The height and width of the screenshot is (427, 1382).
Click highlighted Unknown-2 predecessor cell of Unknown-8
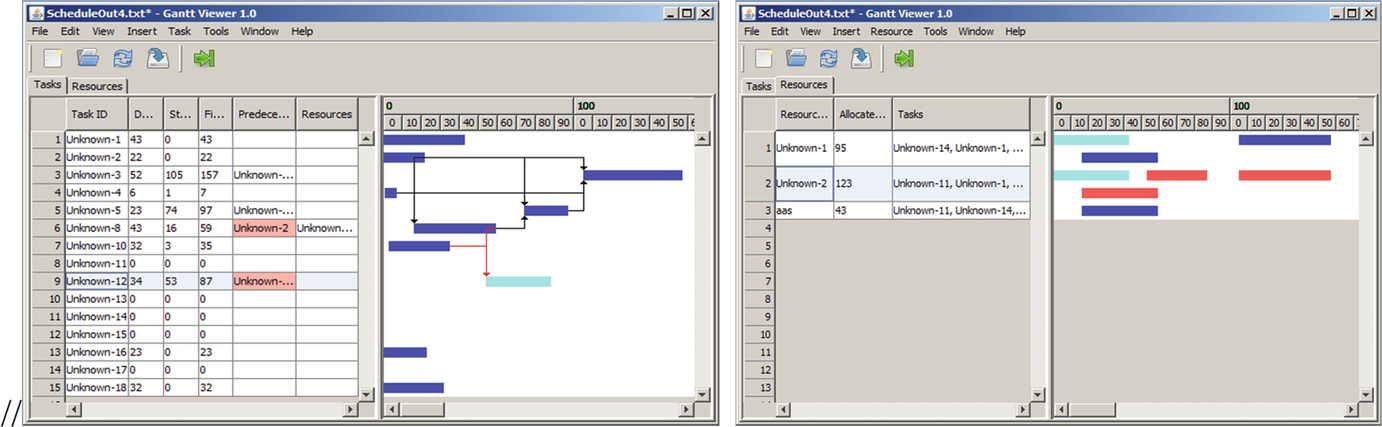tap(264, 229)
